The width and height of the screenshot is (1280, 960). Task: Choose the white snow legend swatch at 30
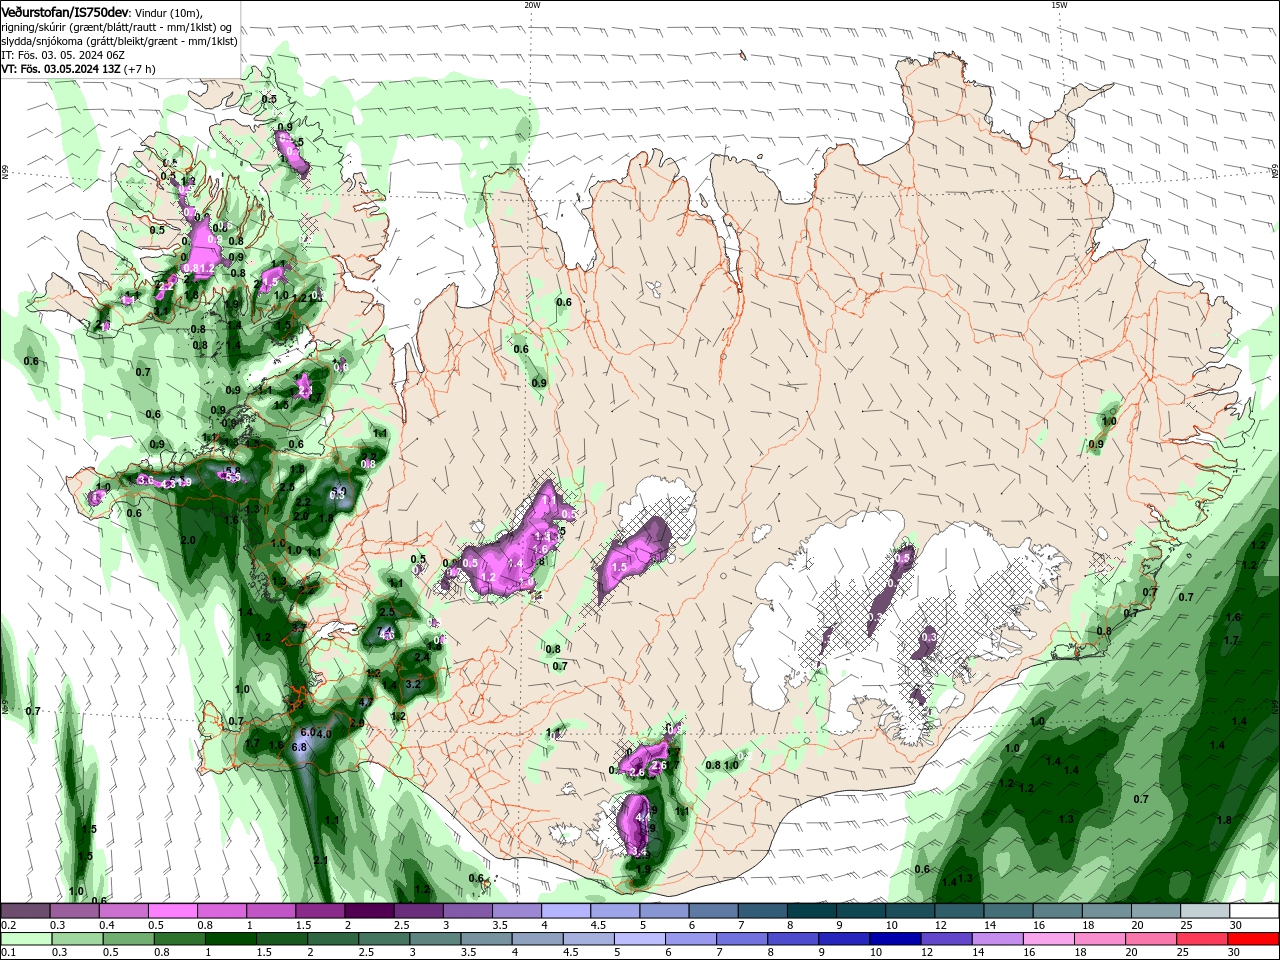(1253, 911)
